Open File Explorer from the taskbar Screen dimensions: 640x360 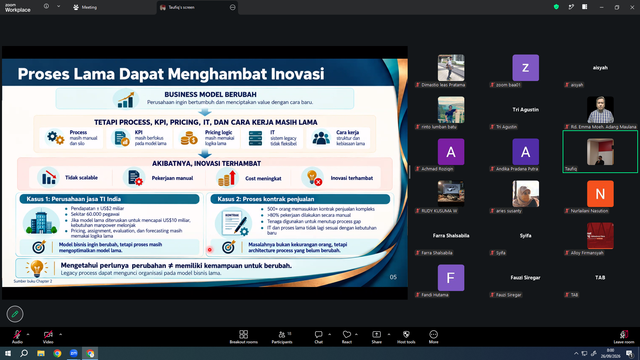pos(41,353)
